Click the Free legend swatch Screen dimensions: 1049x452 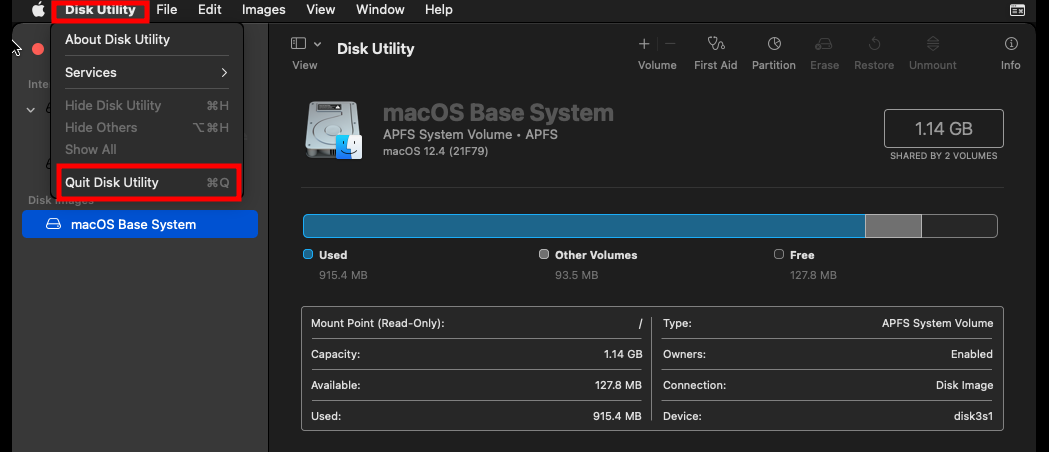coord(779,254)
